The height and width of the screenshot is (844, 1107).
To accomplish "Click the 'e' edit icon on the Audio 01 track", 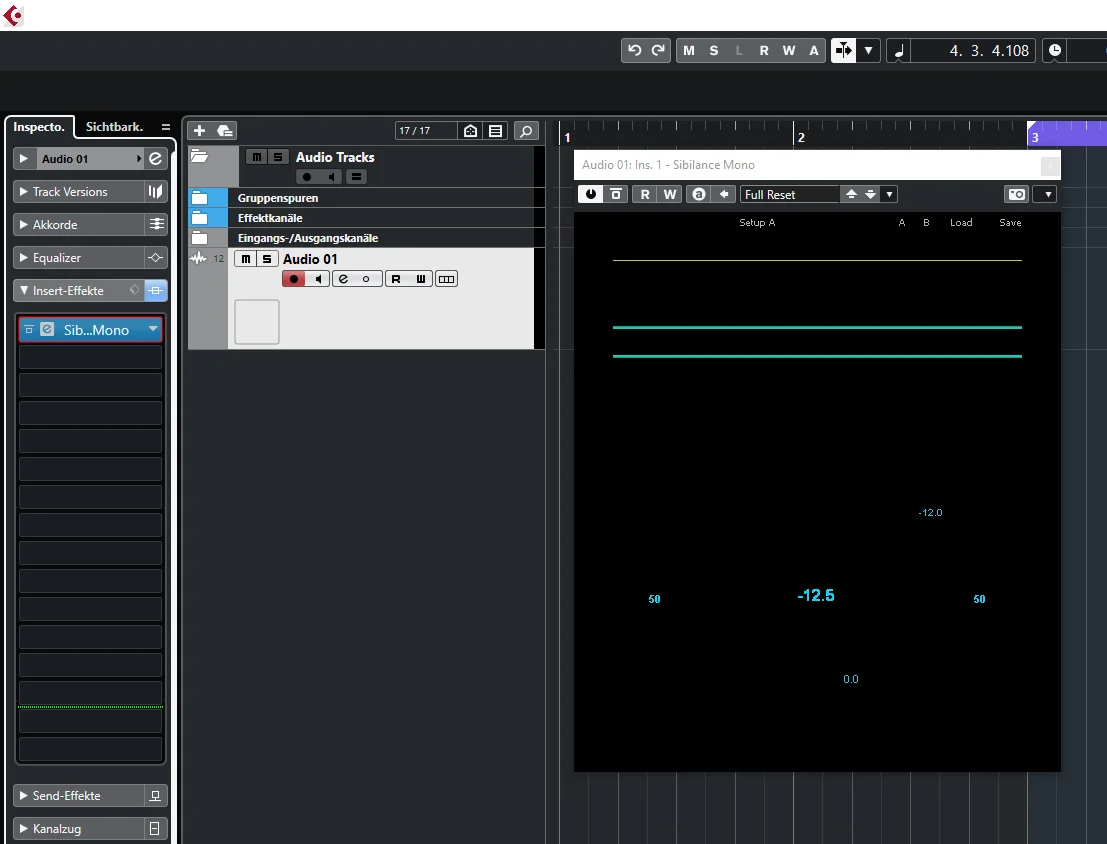I will [x=344, y=279].
